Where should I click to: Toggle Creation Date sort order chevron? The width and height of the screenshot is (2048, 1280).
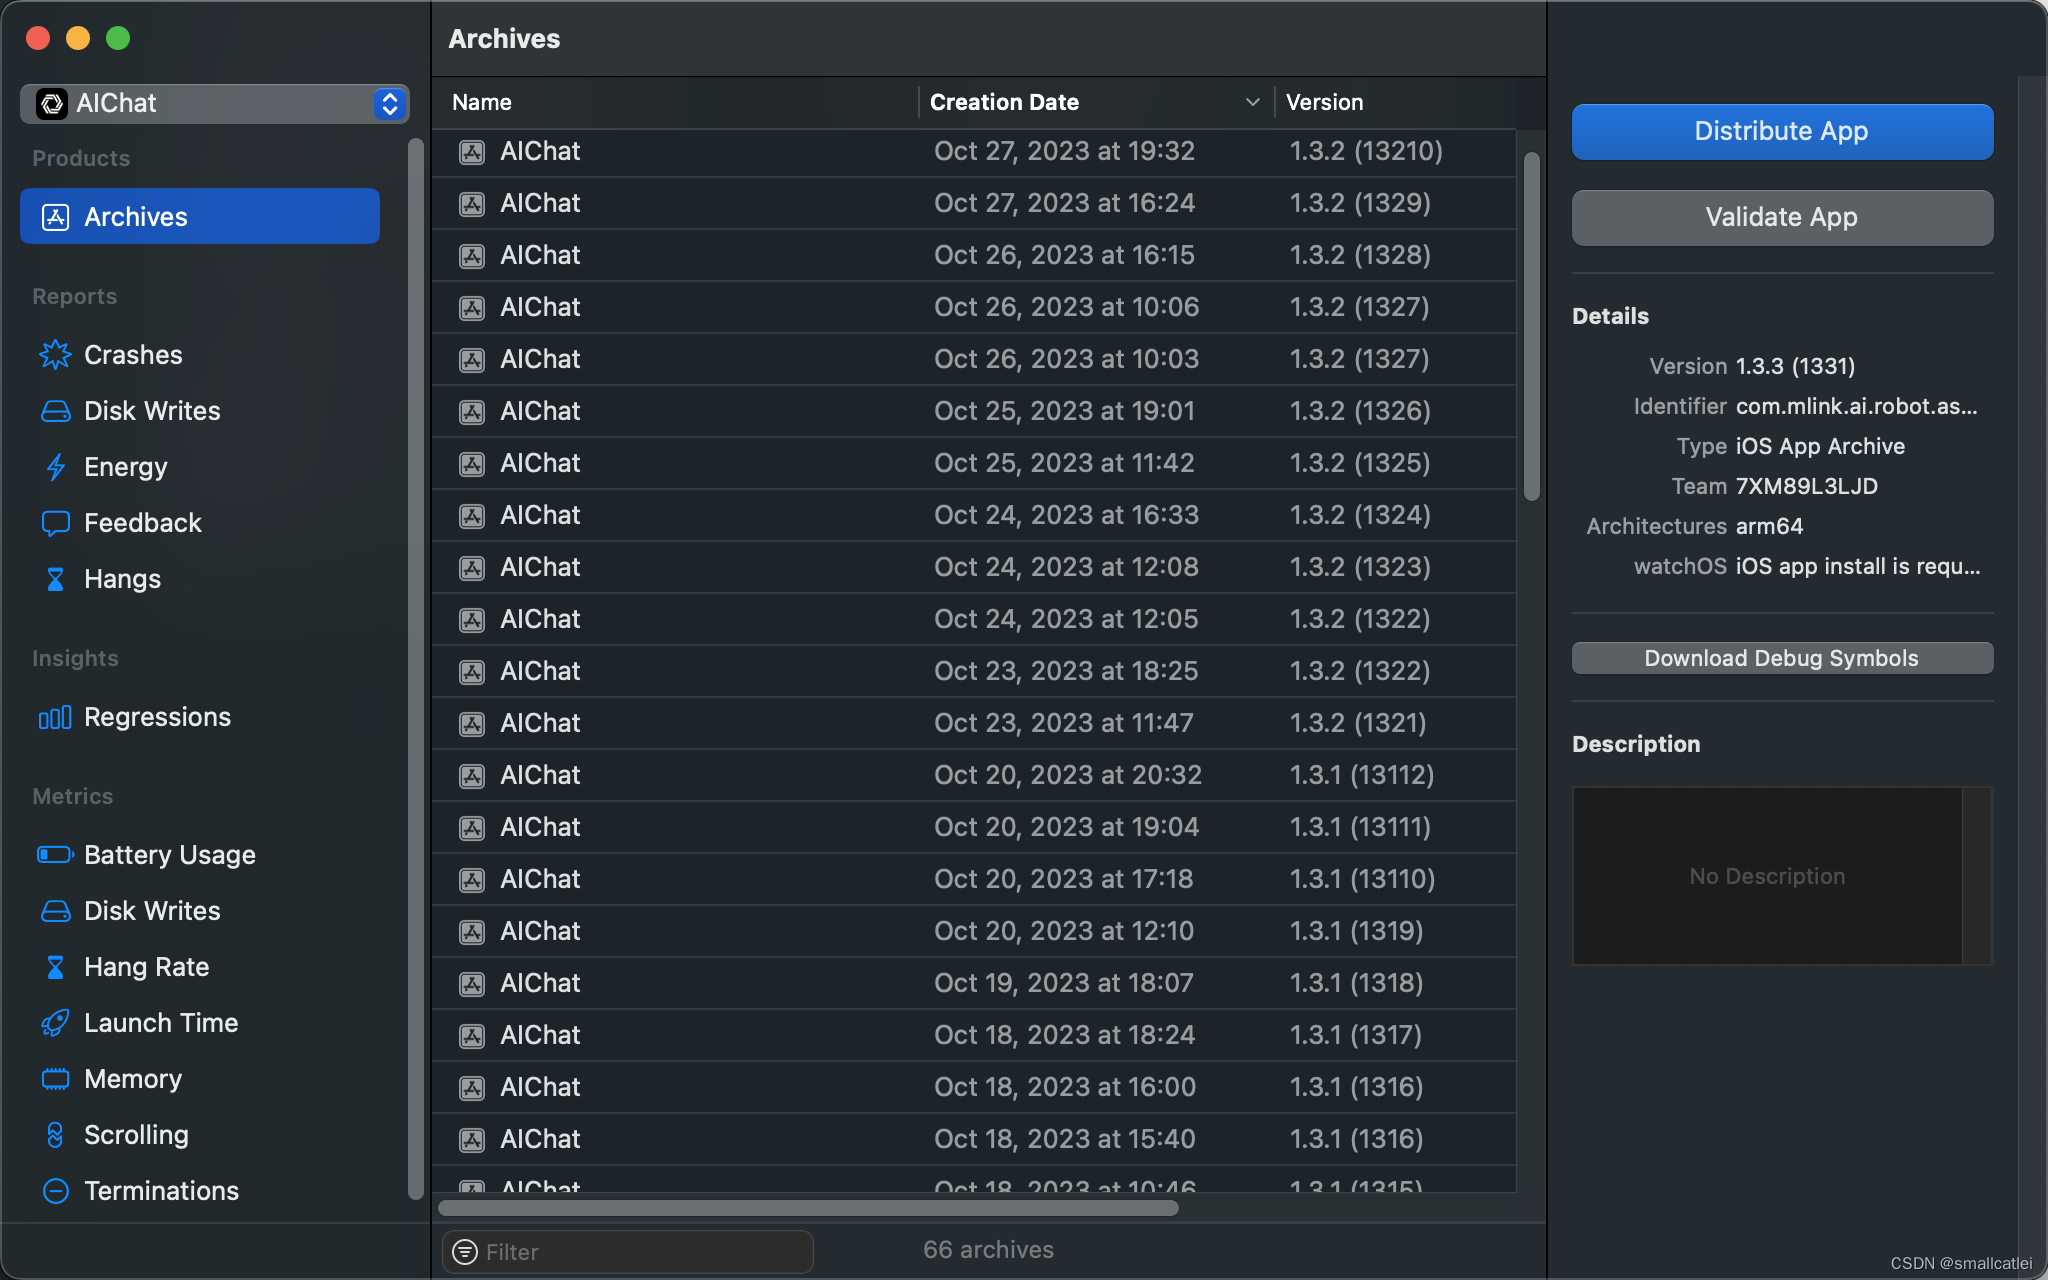tap(1252, 102)
